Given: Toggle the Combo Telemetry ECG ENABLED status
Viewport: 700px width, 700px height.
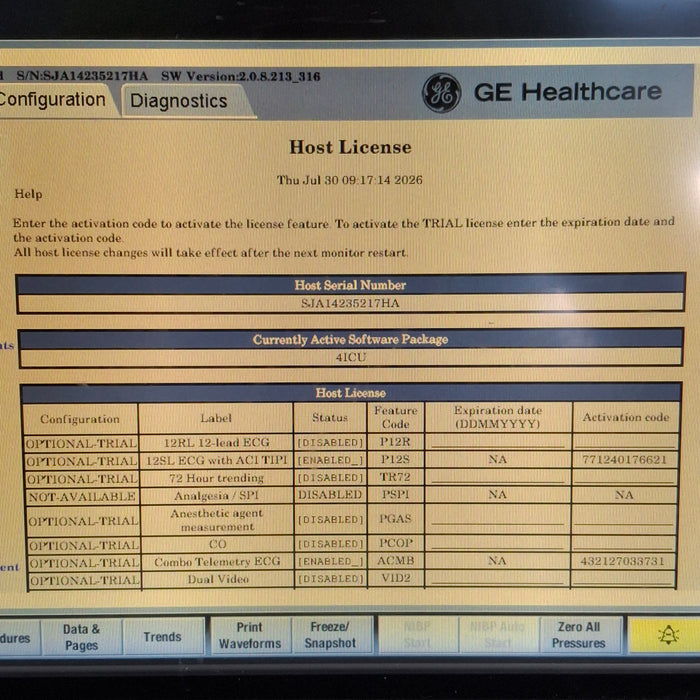Looking at the screenshot, I should coord(330,561).
